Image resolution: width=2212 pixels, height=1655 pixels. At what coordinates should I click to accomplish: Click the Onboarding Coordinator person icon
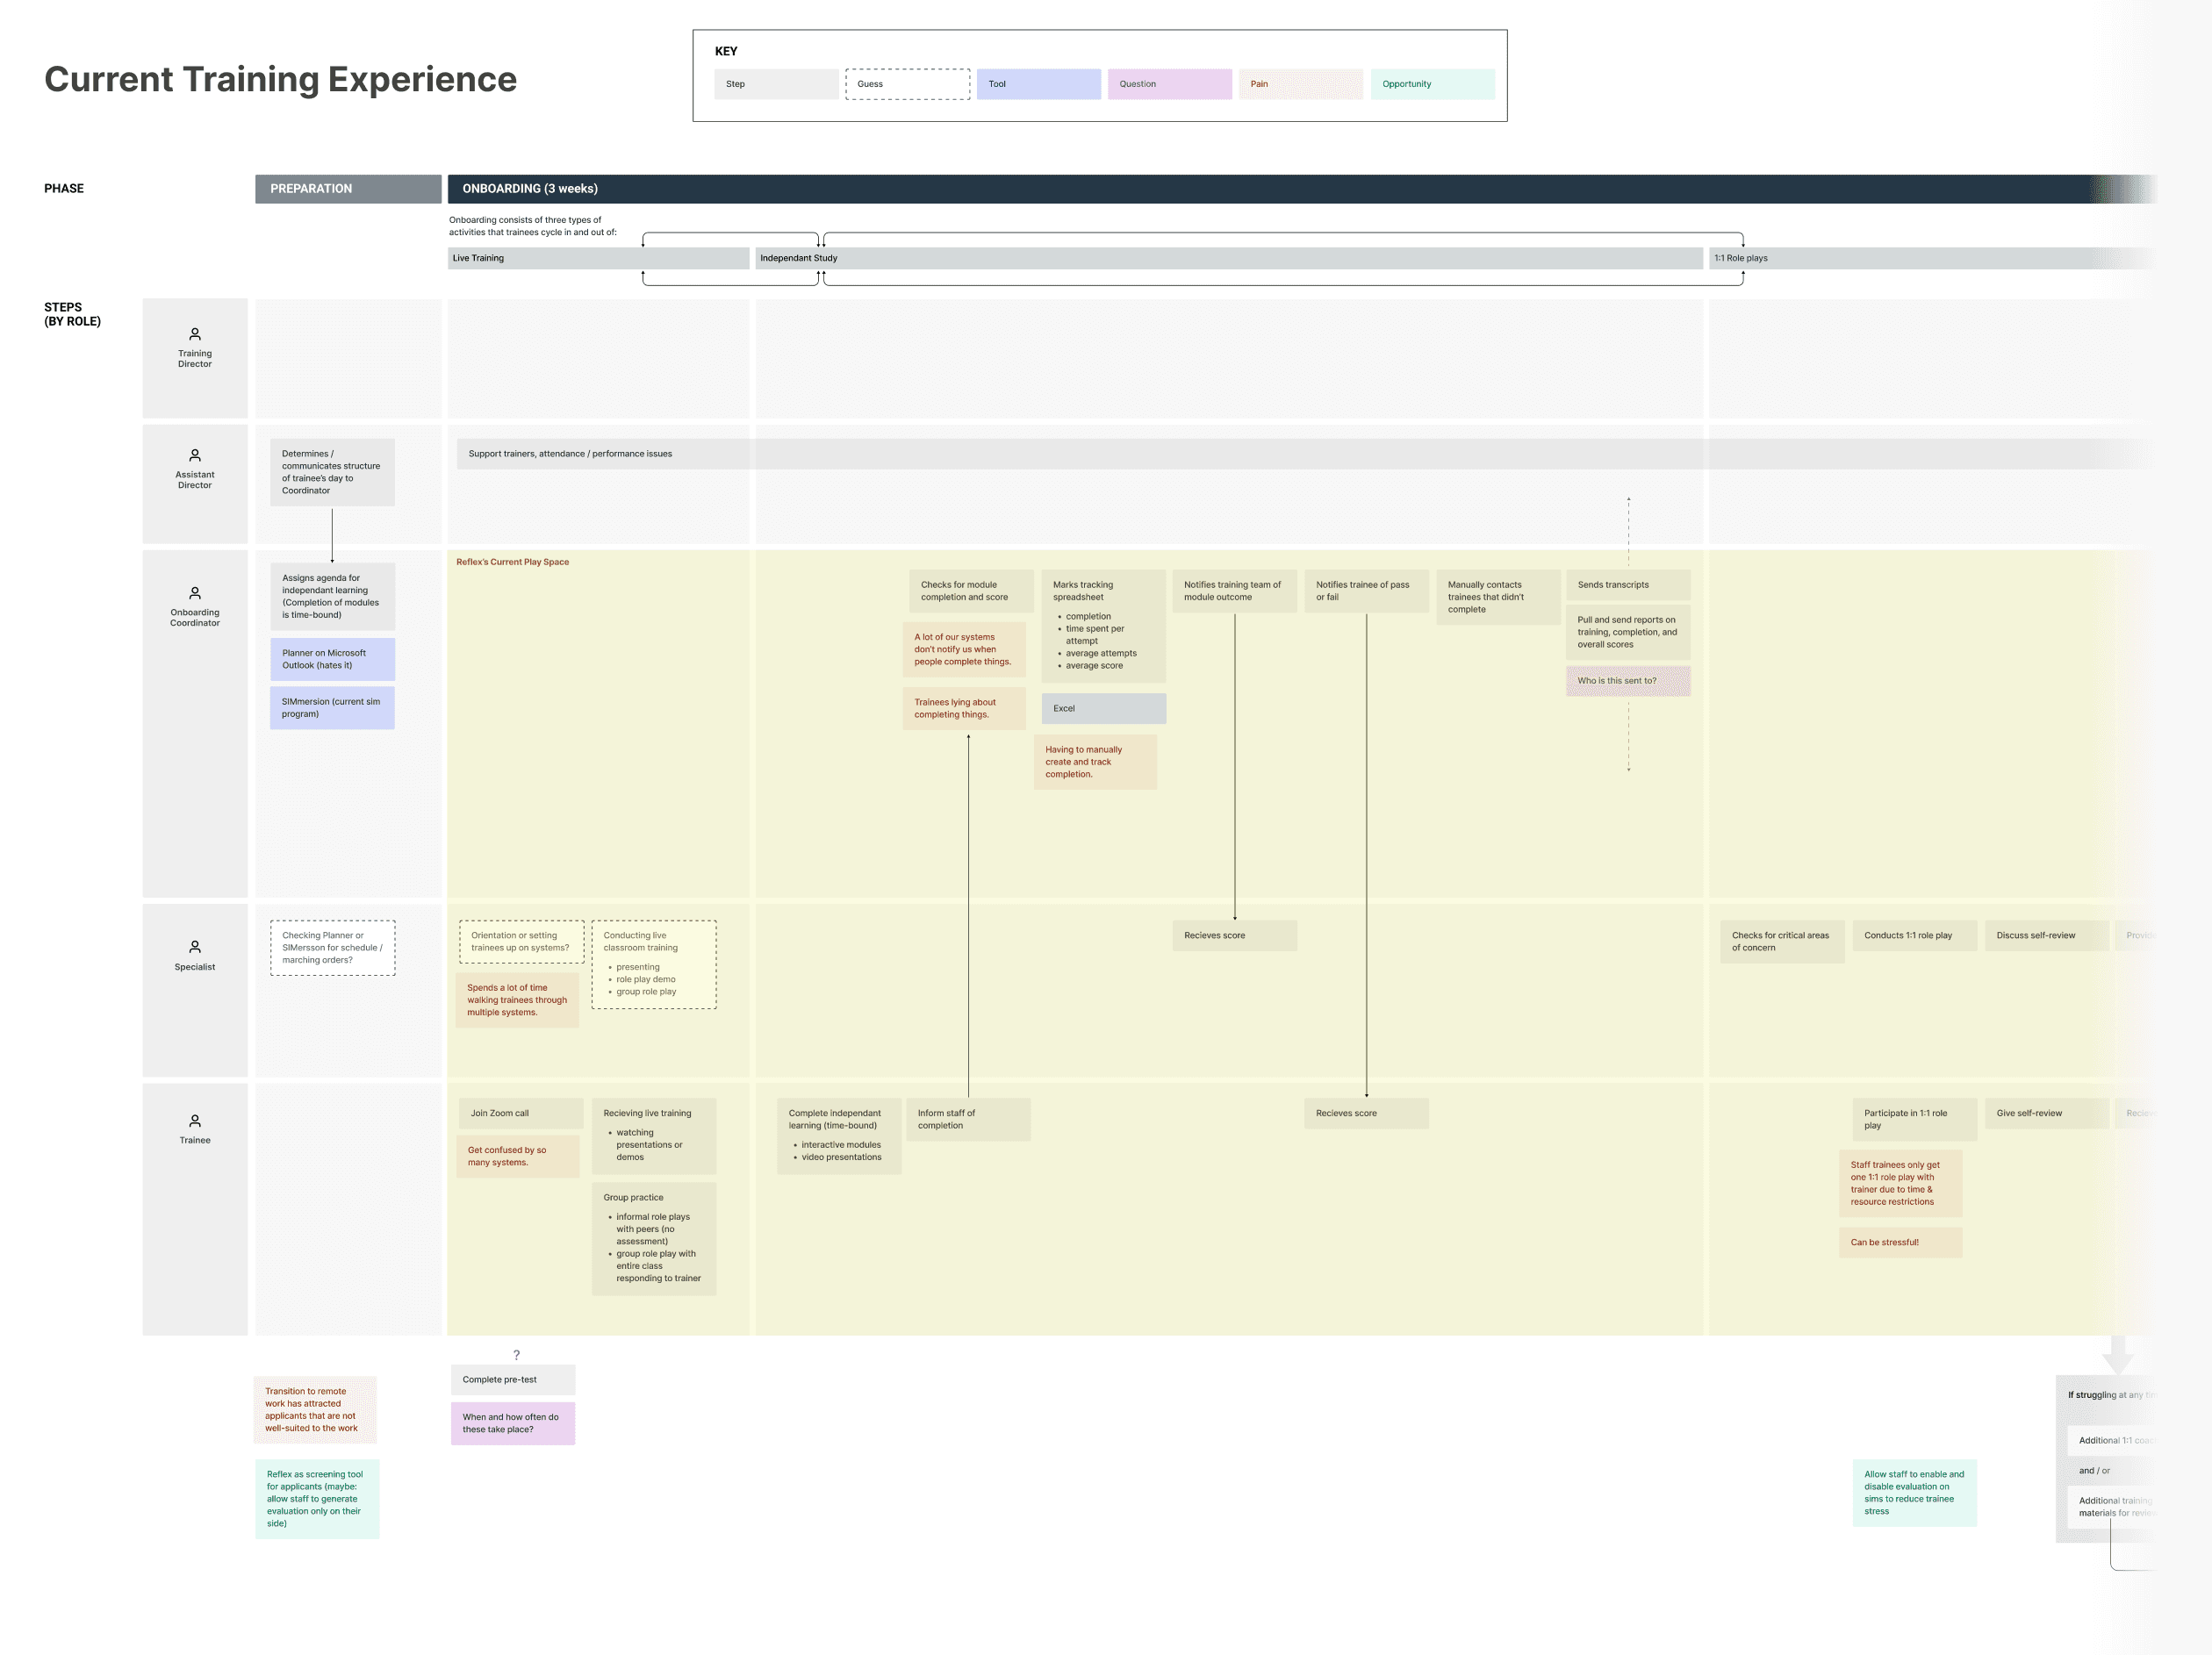[x=195, y=593]
